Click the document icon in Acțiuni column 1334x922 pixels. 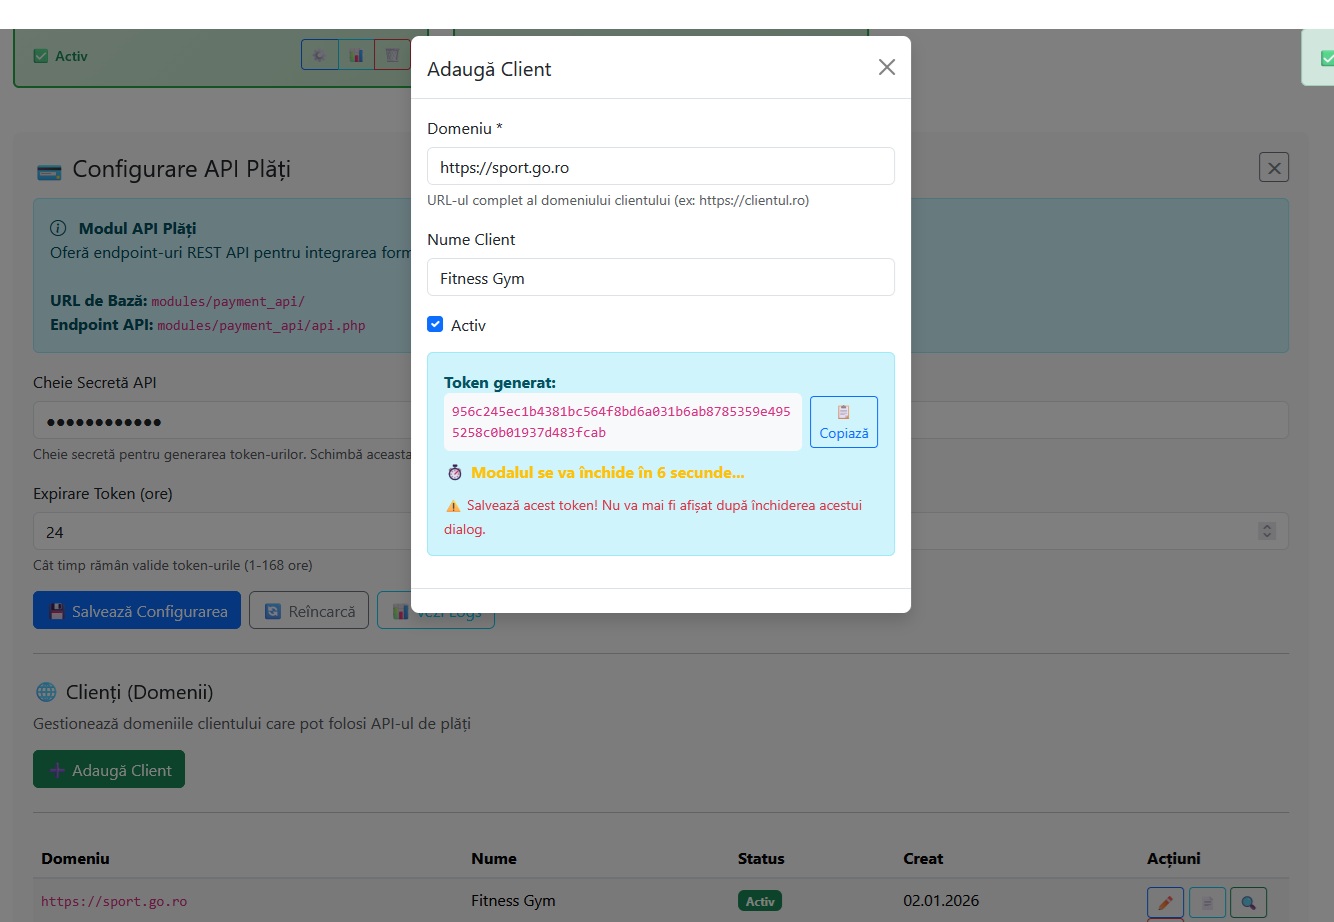[1207, 902]
